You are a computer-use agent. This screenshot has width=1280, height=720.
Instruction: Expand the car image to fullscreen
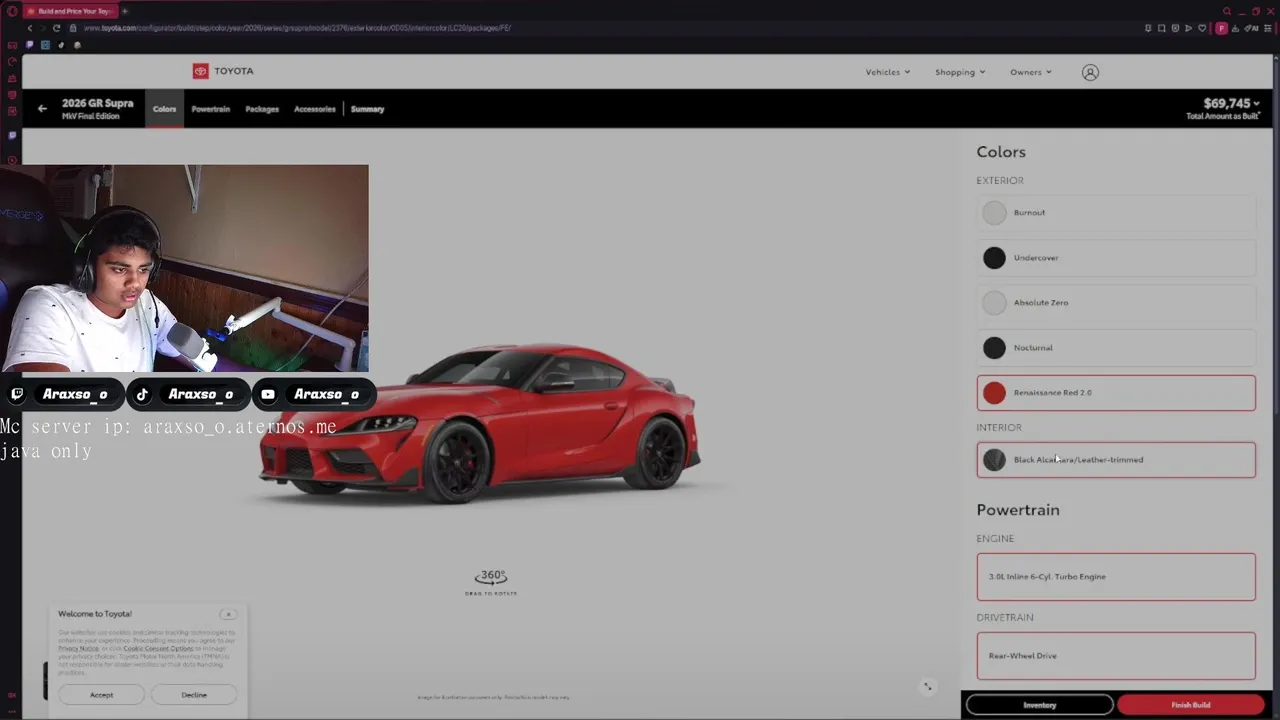(927, 686)
